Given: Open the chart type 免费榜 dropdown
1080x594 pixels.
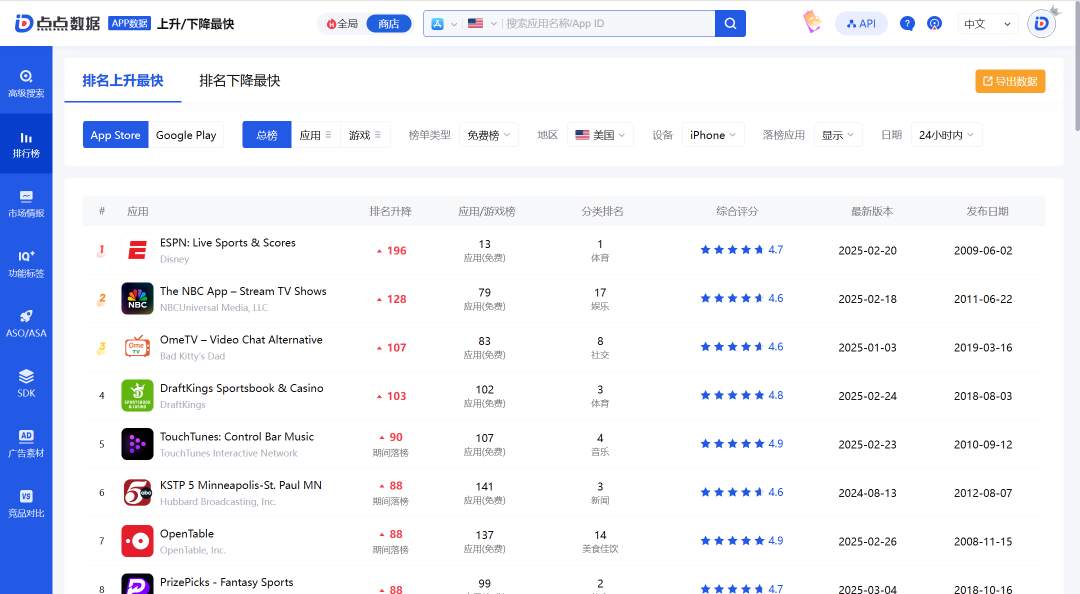Looking at the screenshot, I should [488, 135].
